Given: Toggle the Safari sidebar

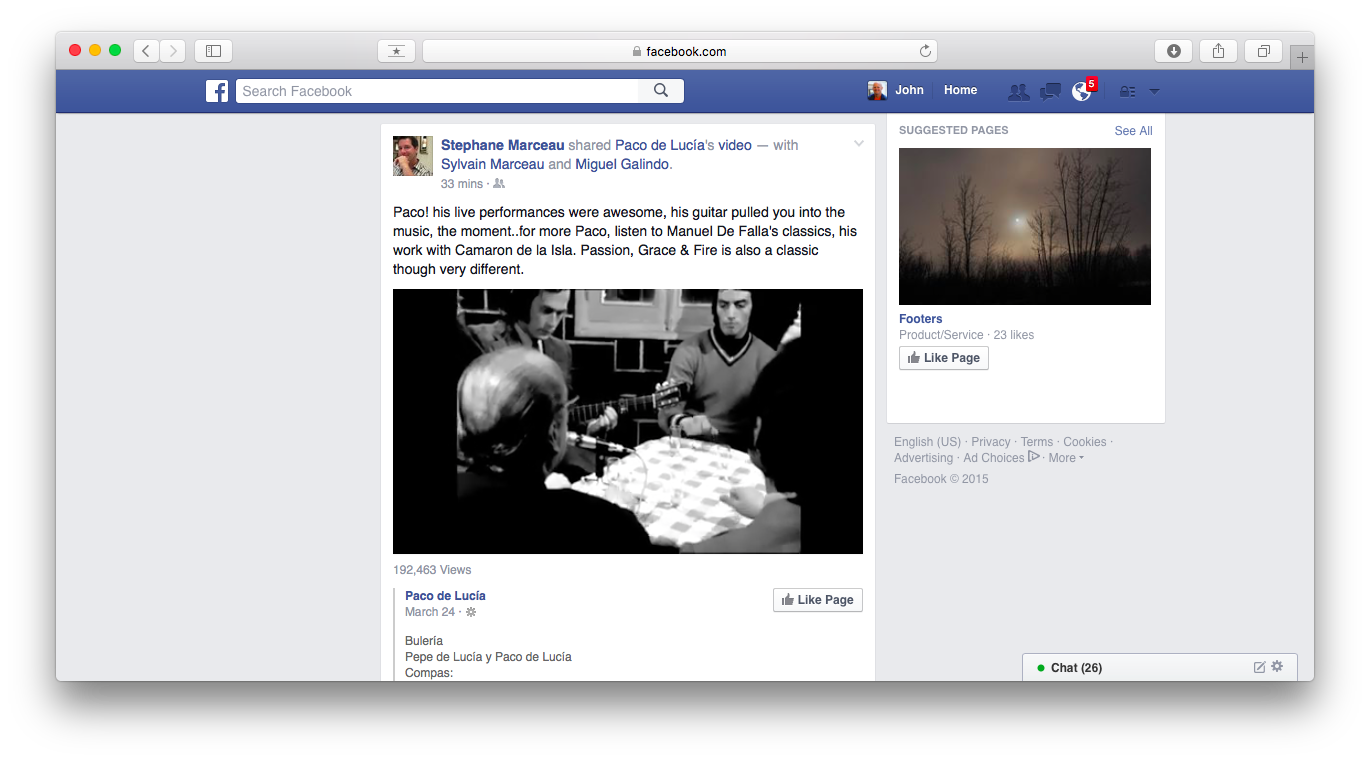Looking at the screenshot, I should (x=213, y=51).
